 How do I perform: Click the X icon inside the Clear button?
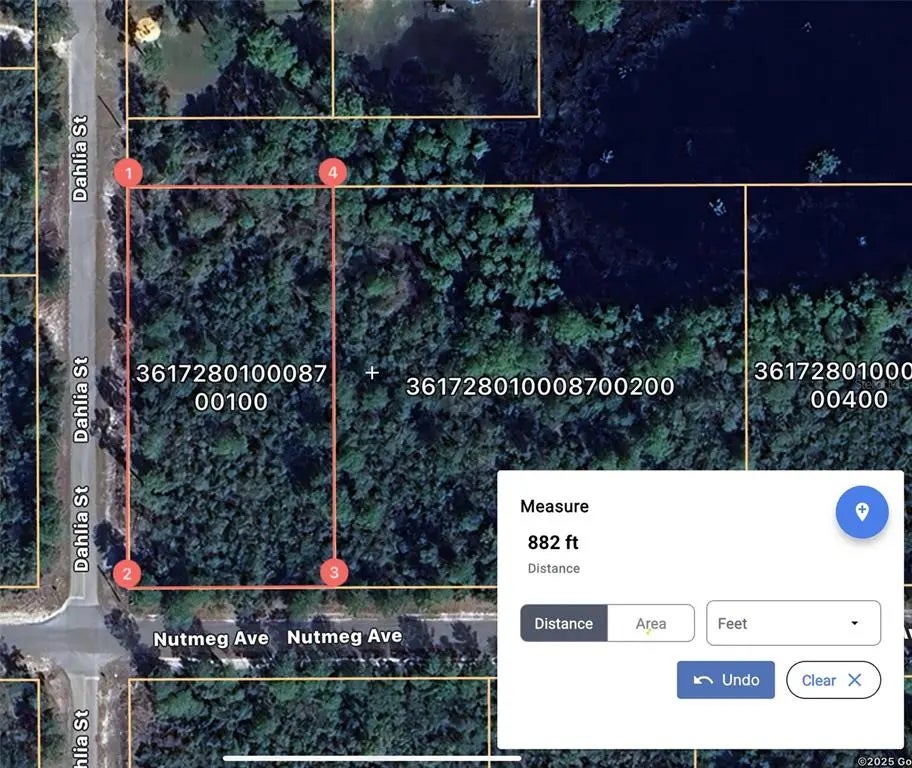pos(855,680)
